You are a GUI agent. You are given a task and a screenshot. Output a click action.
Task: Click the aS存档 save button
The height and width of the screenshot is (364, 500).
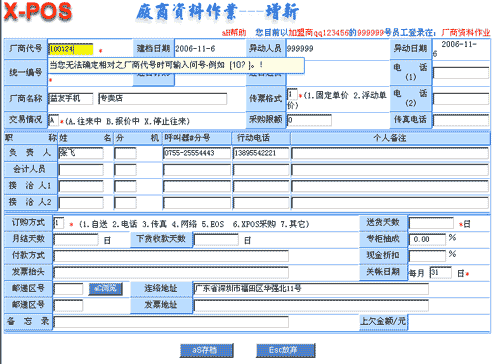pyautogui.click(x=206, y=350)
